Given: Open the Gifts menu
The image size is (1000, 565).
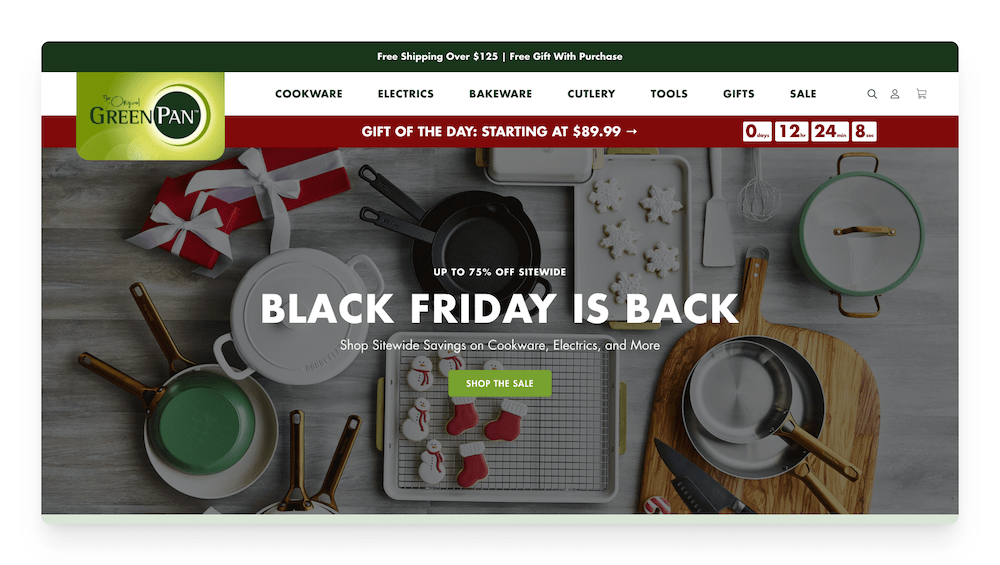Looking at the screenshot, I should pos(739,94).
